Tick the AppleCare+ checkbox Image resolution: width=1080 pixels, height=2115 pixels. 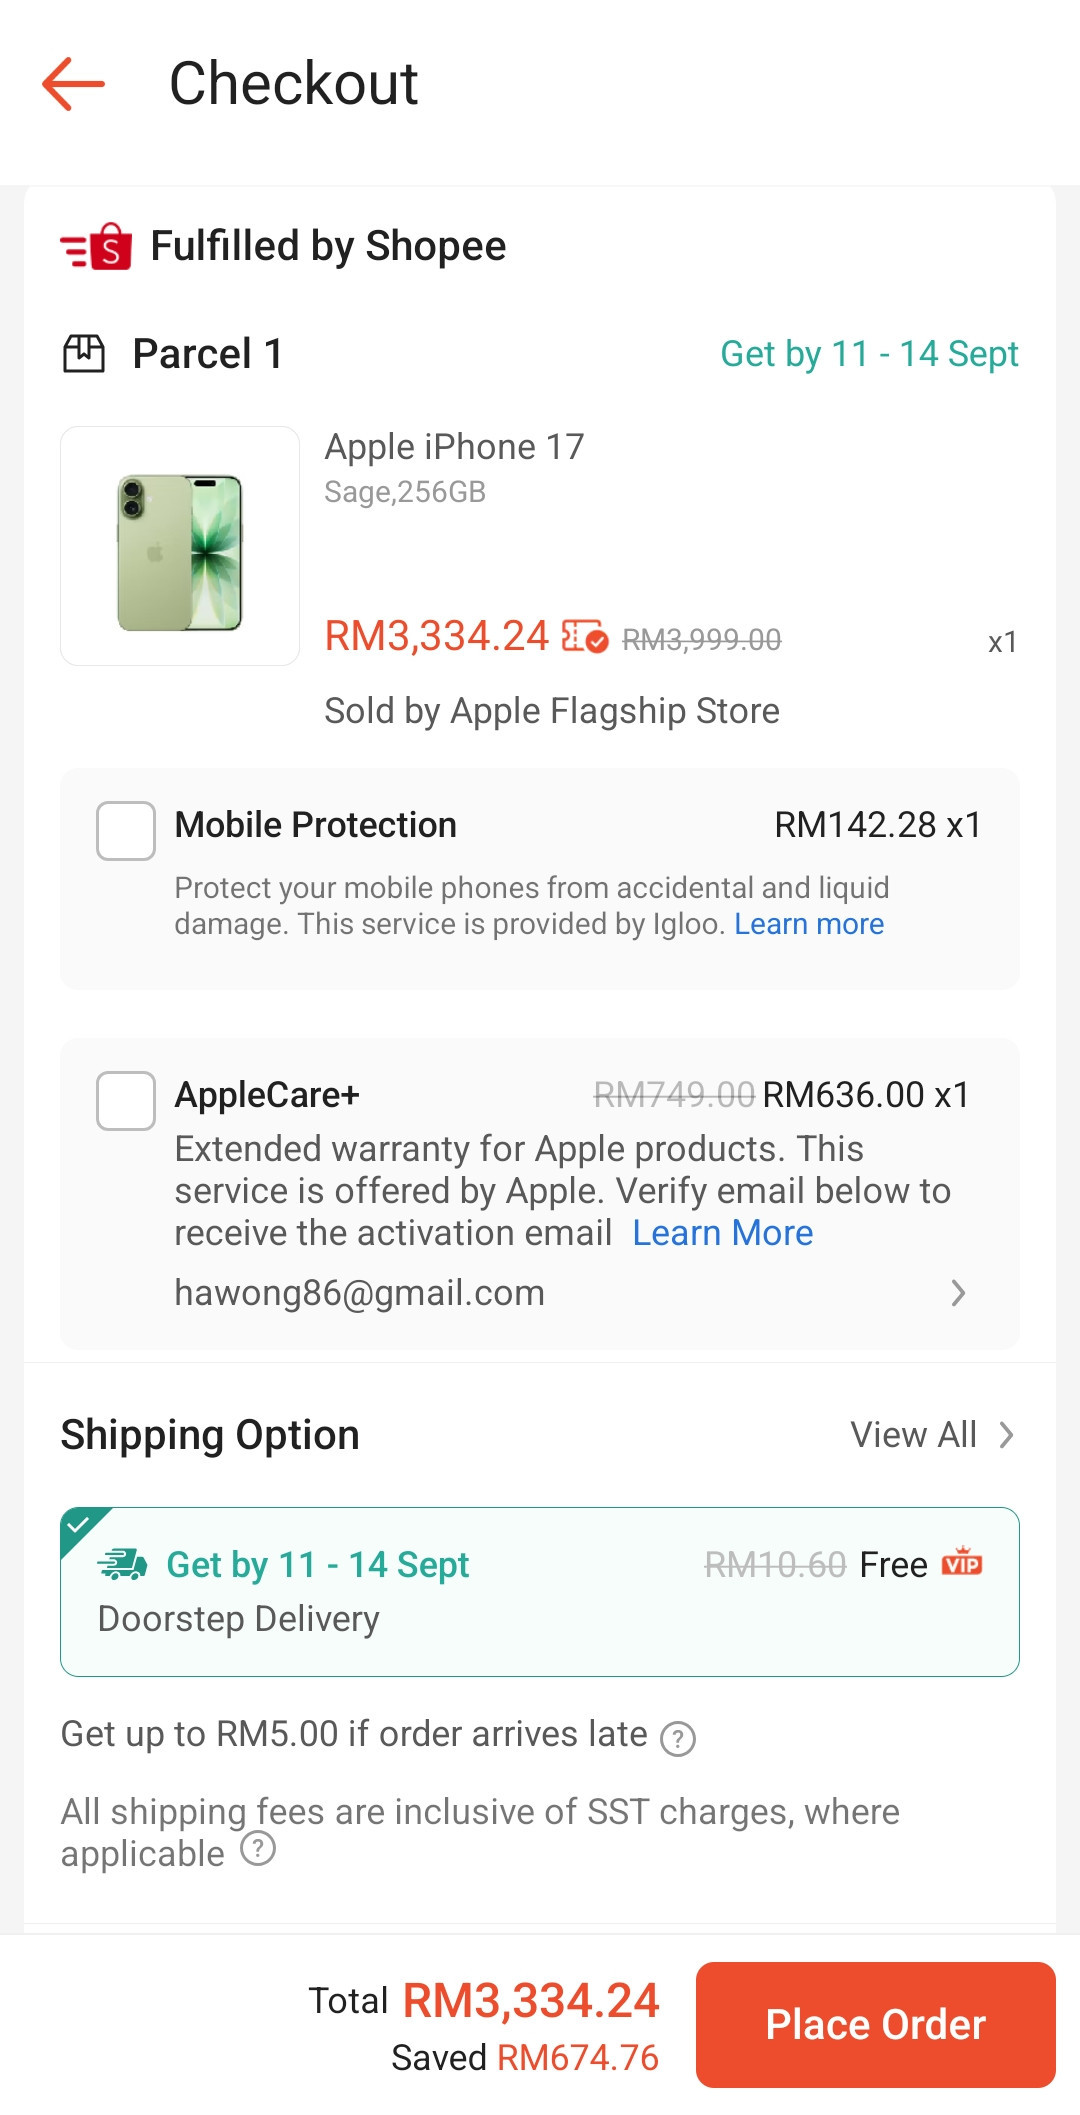click(126, 1100)
